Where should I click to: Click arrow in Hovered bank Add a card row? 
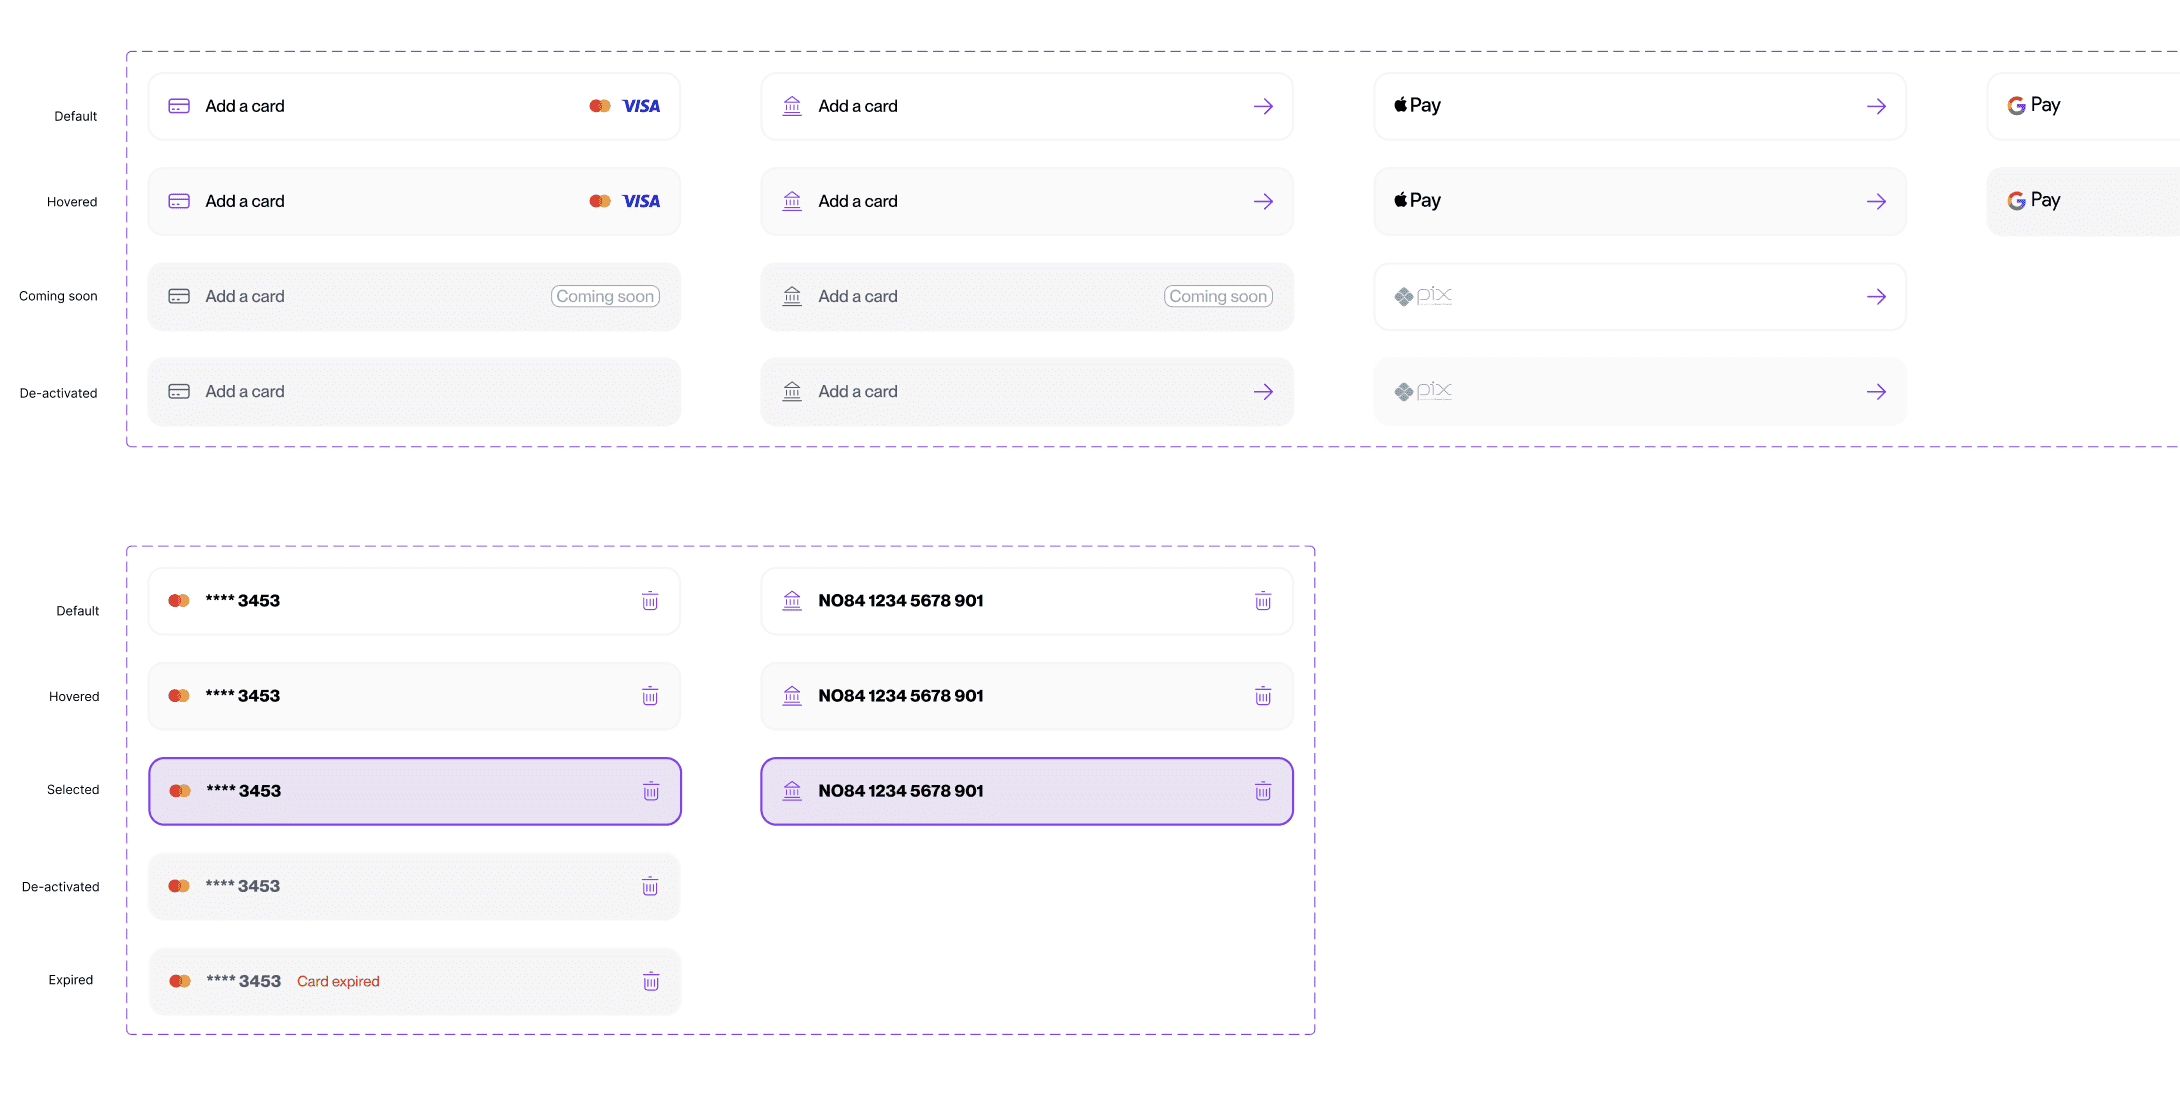(x=1263, y=201)
